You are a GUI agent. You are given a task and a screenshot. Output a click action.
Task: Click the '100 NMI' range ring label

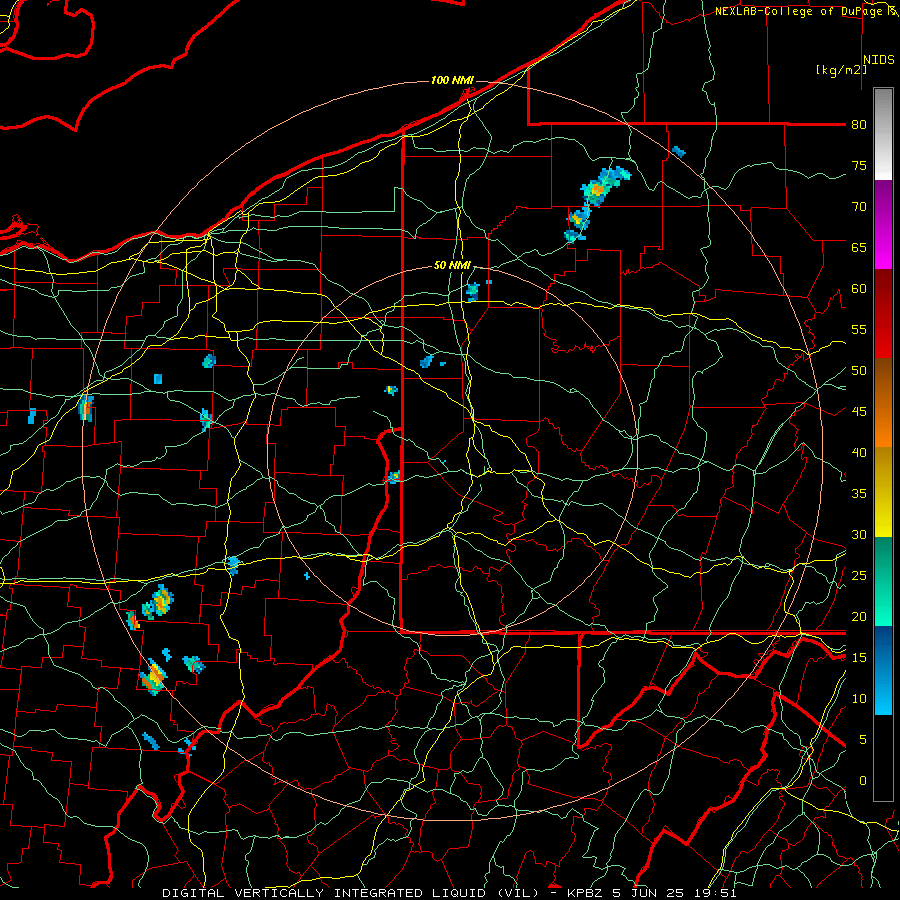pos(452,80)
